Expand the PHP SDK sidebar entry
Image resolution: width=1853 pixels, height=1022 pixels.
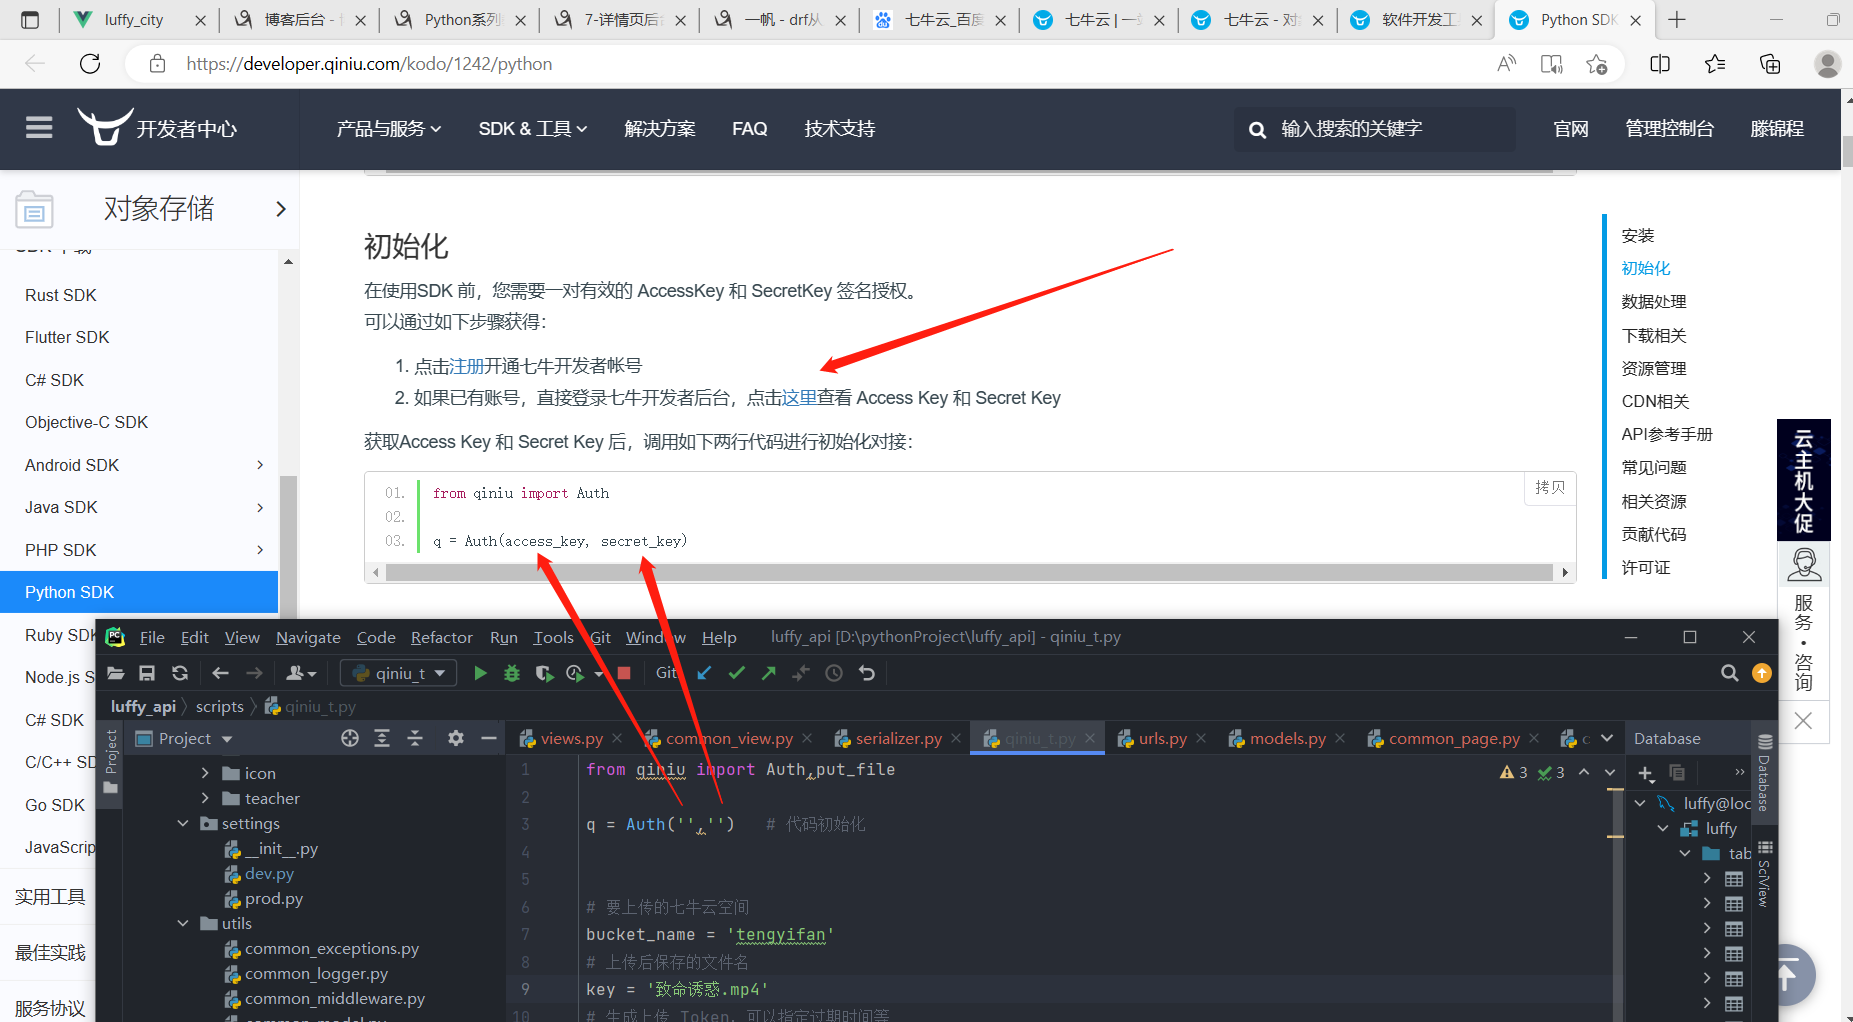[260, 550]
